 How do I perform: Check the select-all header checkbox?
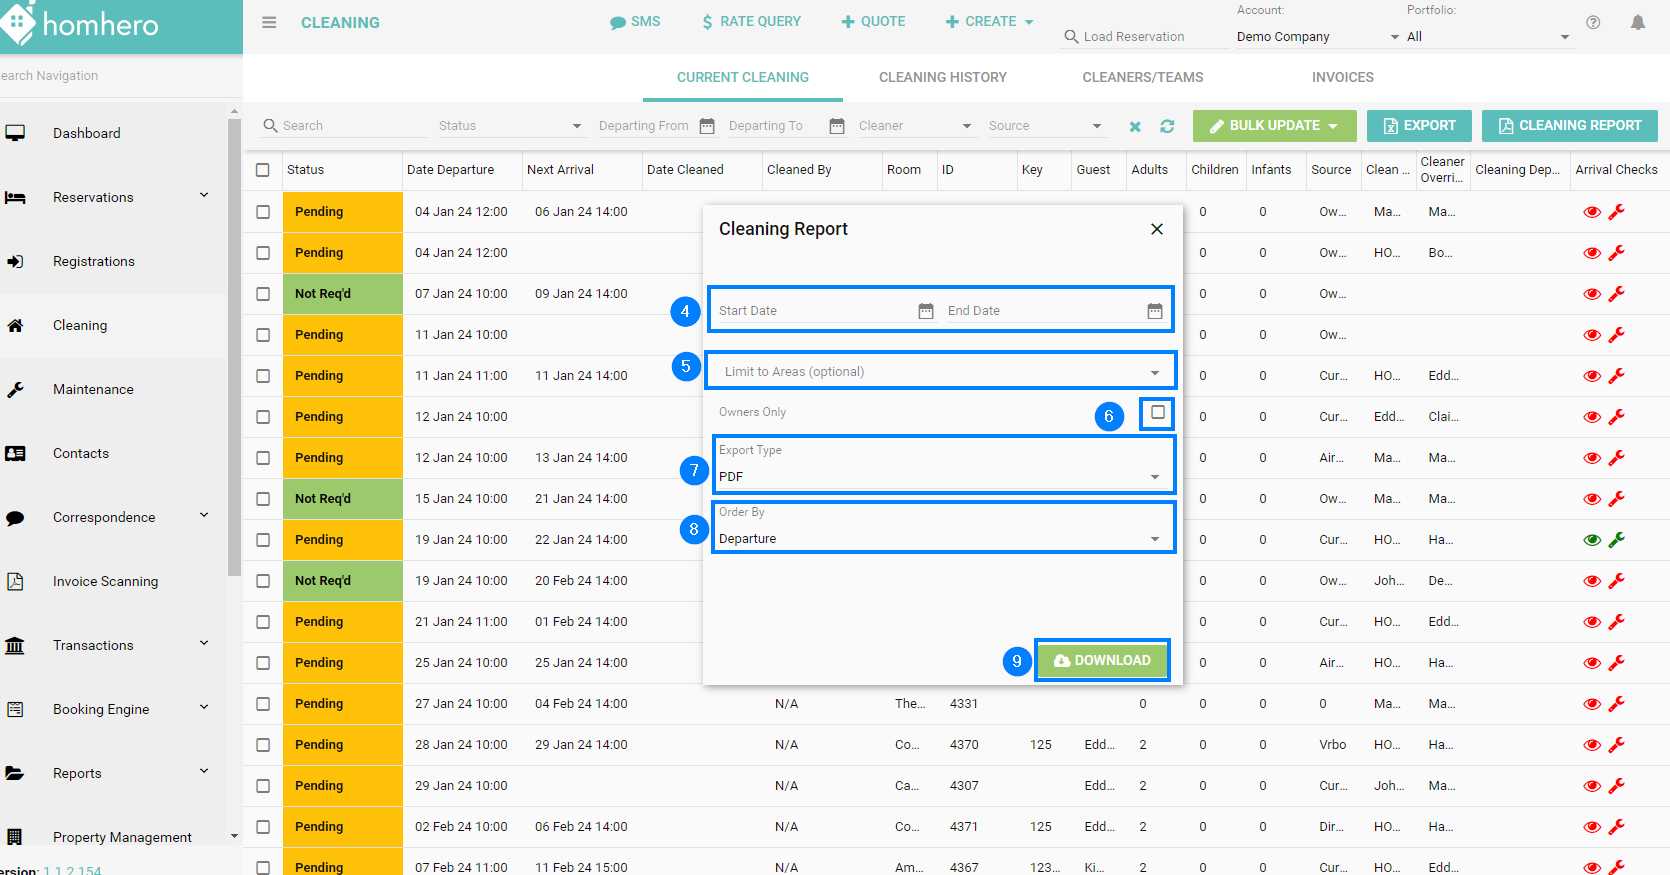(263, 170)
